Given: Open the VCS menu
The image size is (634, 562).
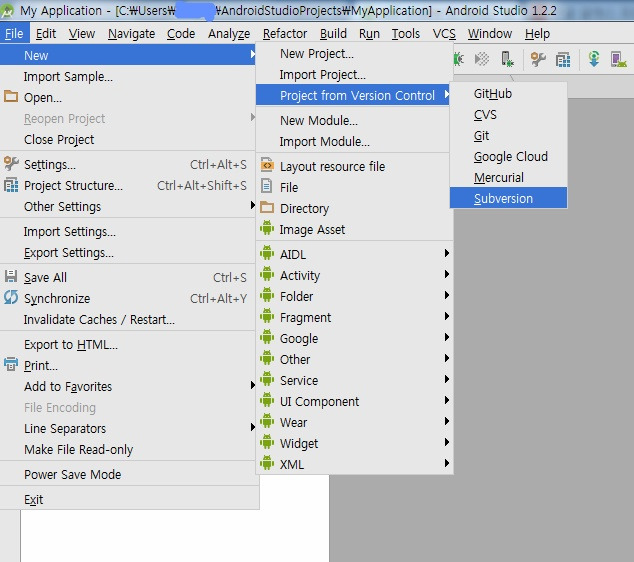Looking at the screenshot, I should (x=444, y=34).
